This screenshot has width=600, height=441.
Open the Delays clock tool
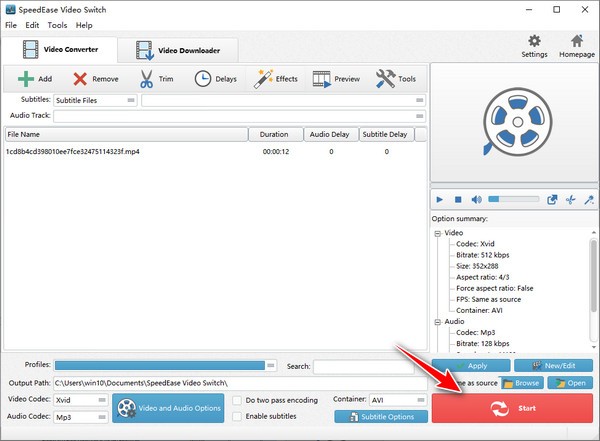(202, 78)
